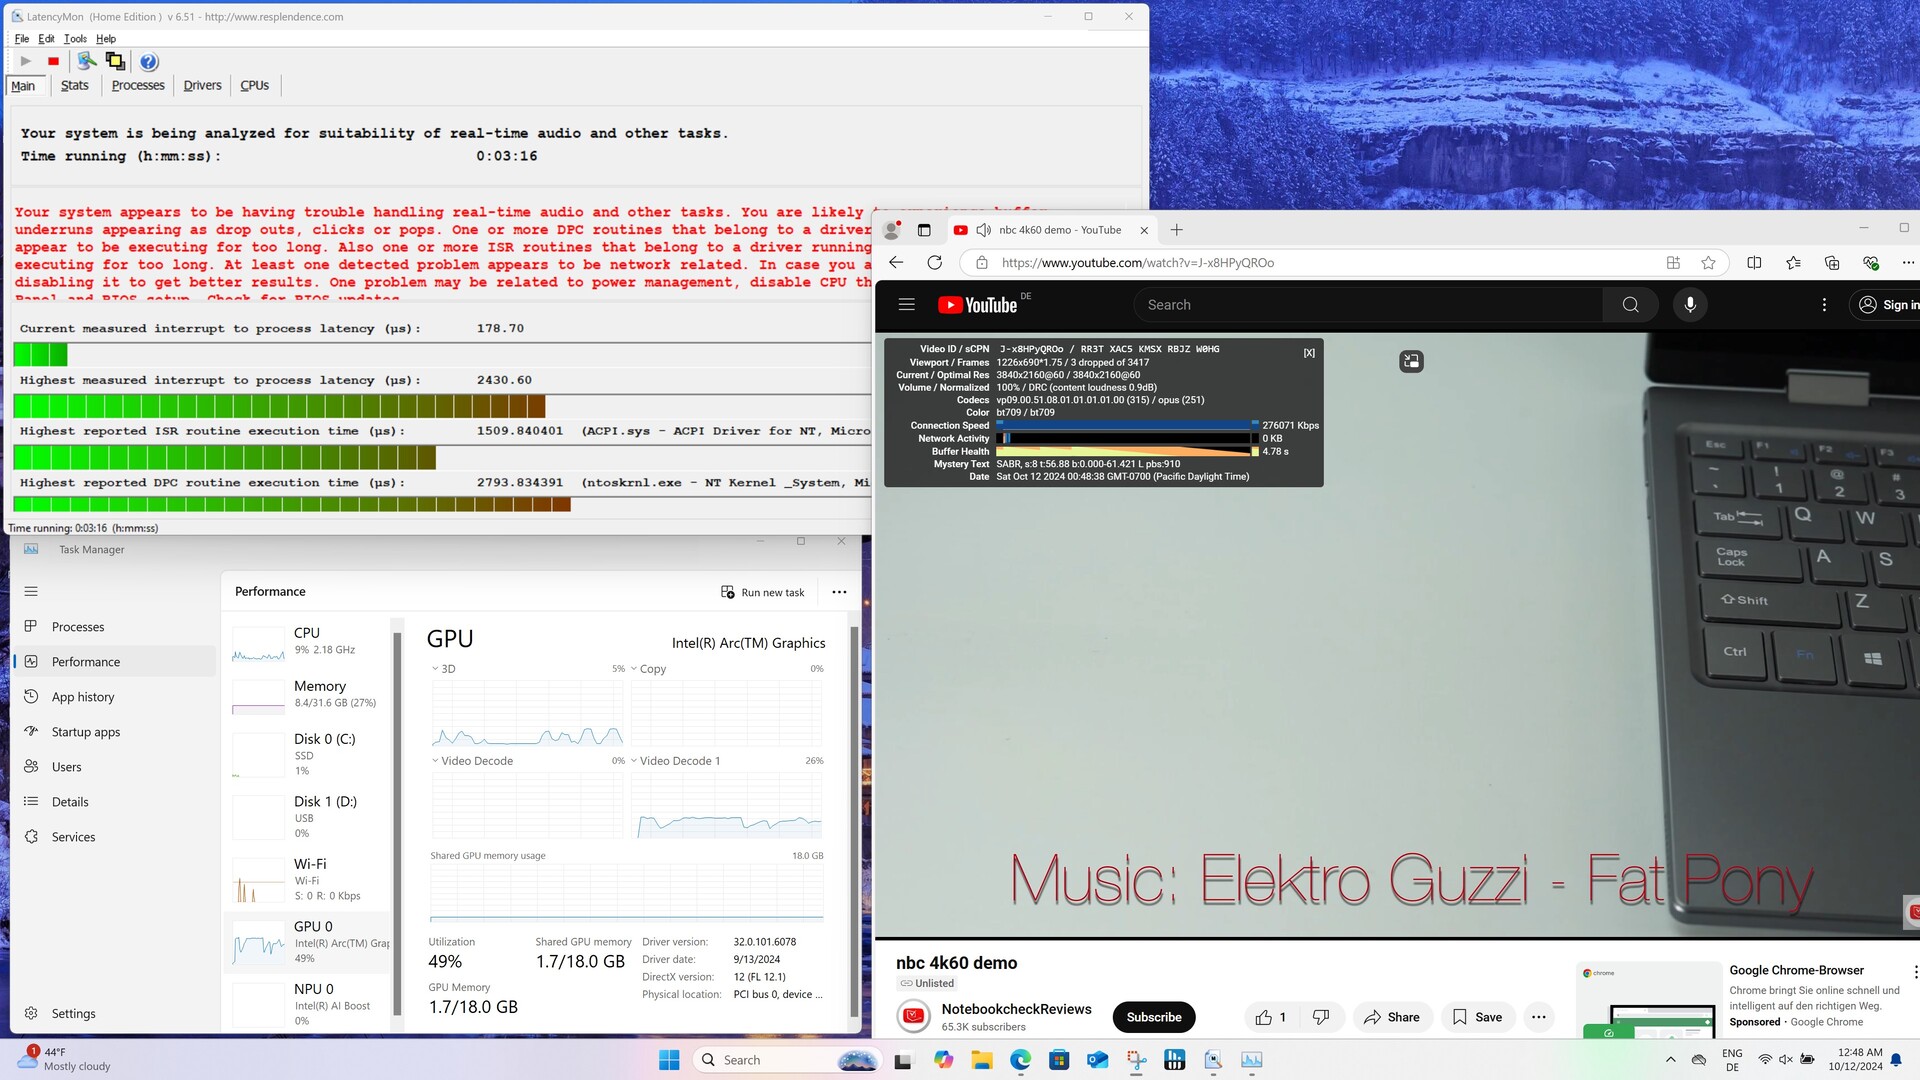Open Edge settings and more ellipsis
Screen dimensions: 1920x1080
[1908, 263]
